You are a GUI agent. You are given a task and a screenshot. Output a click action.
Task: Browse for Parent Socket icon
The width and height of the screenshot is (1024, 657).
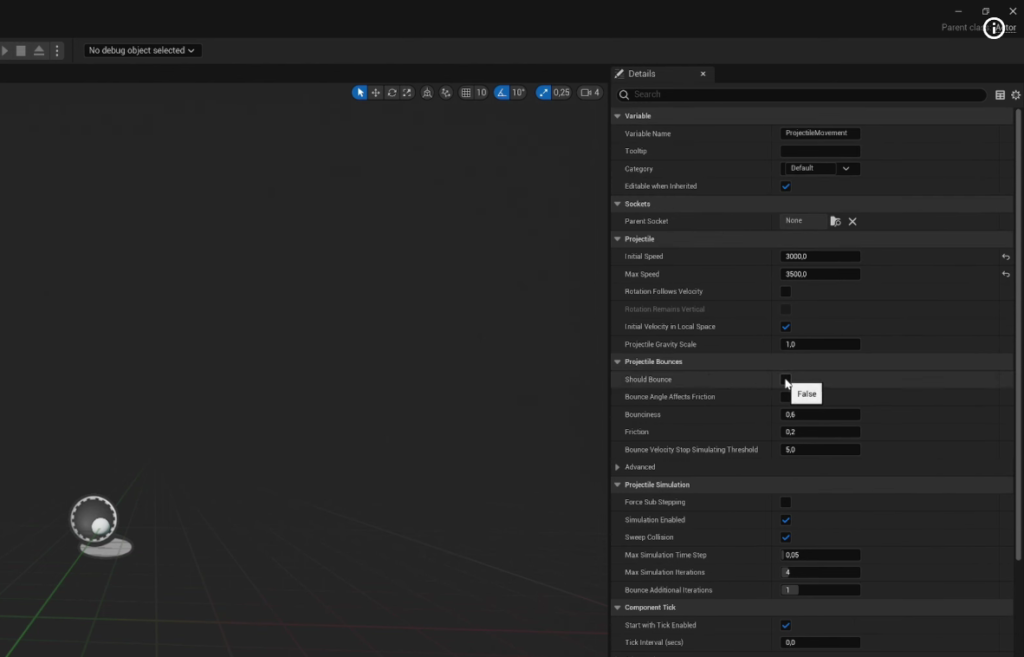[x=835, y=221]
